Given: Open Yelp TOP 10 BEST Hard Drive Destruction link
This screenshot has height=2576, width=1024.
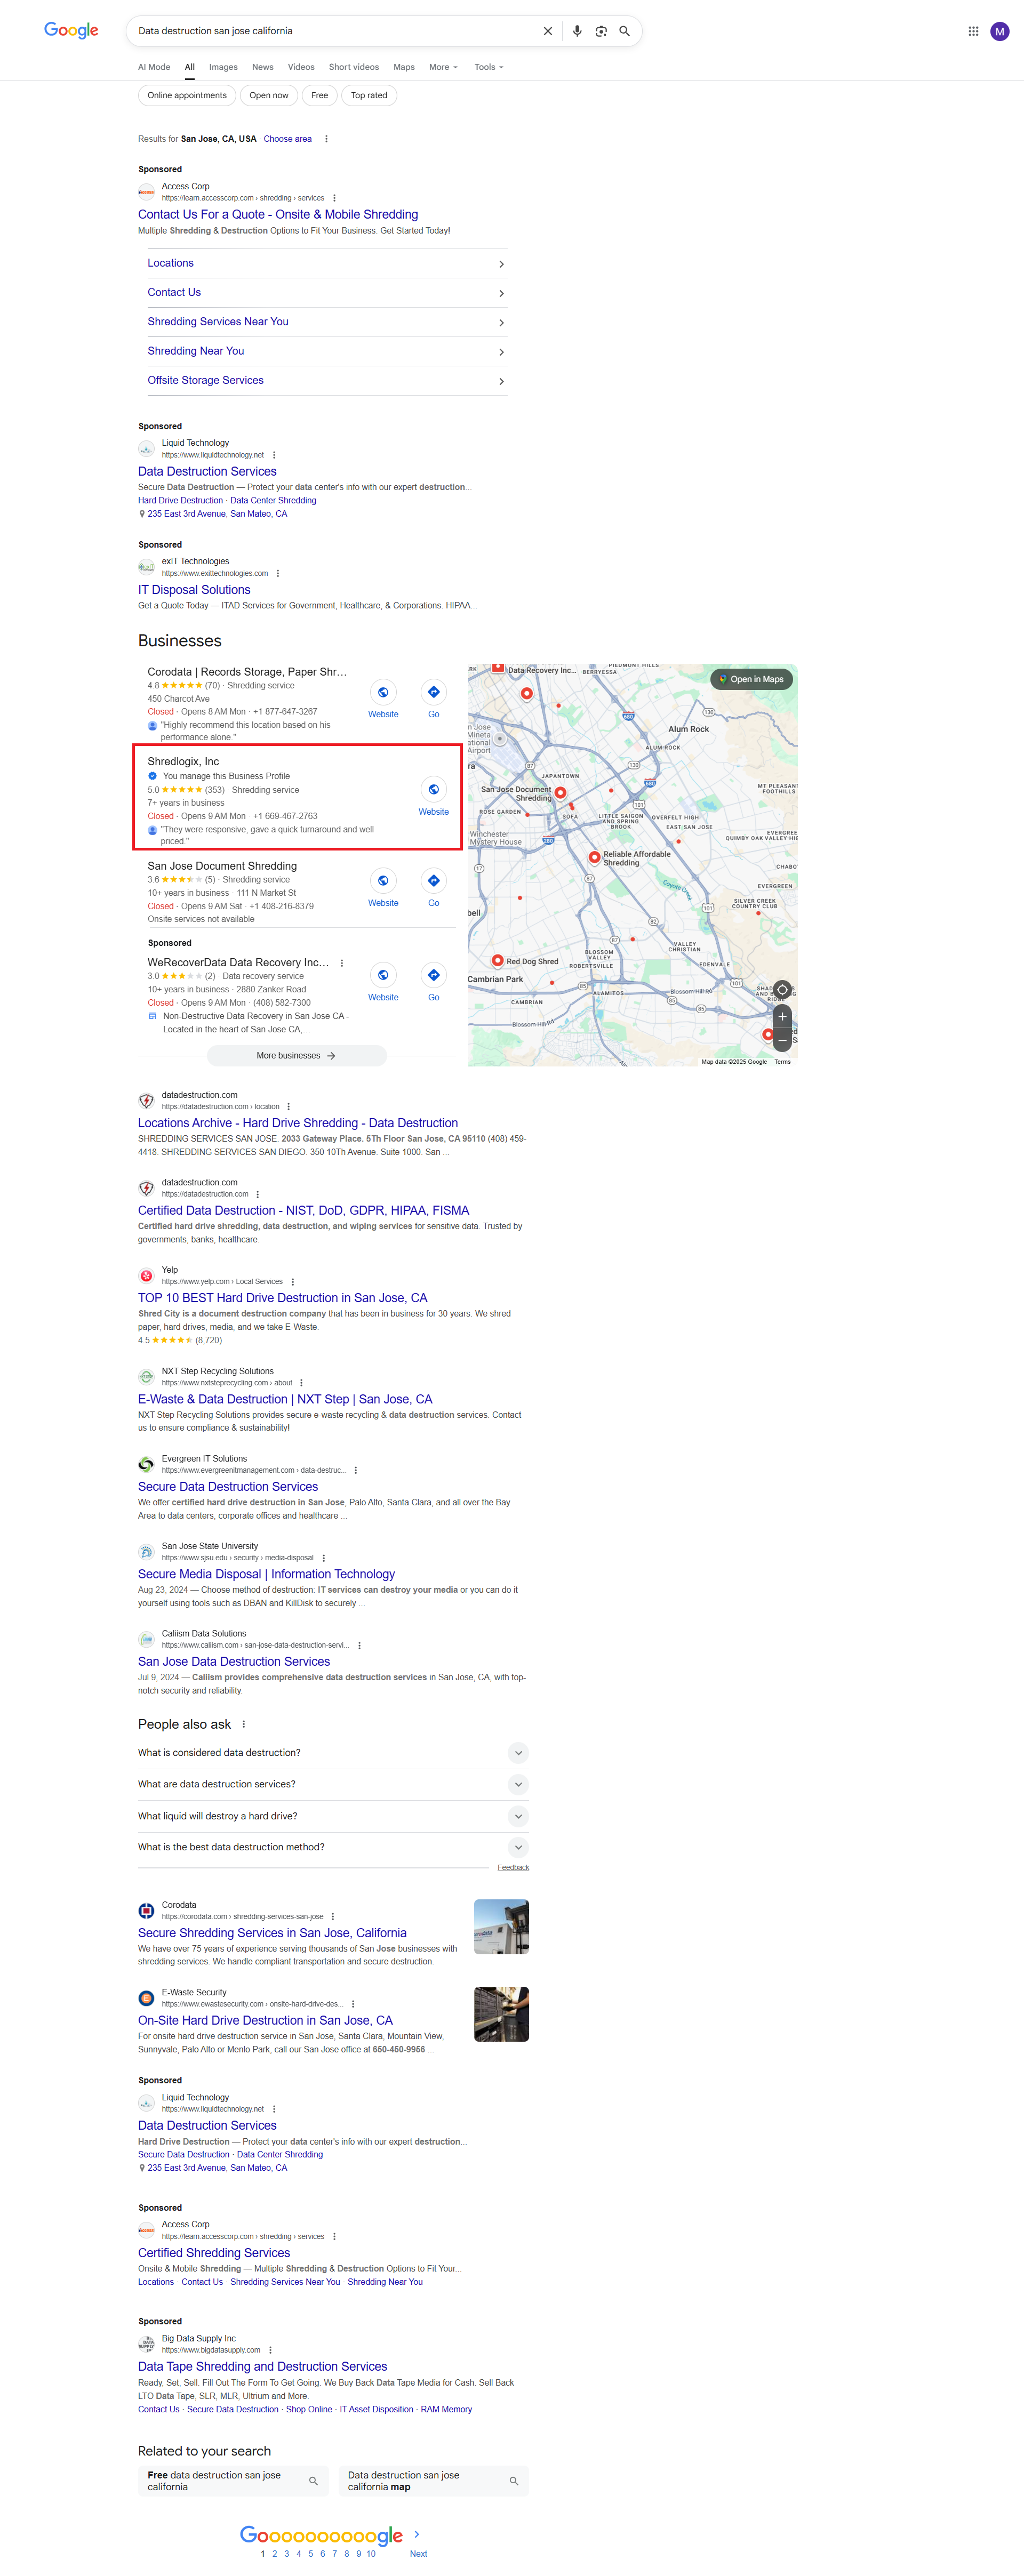Looking at the screenshot, I should 282,1297.
